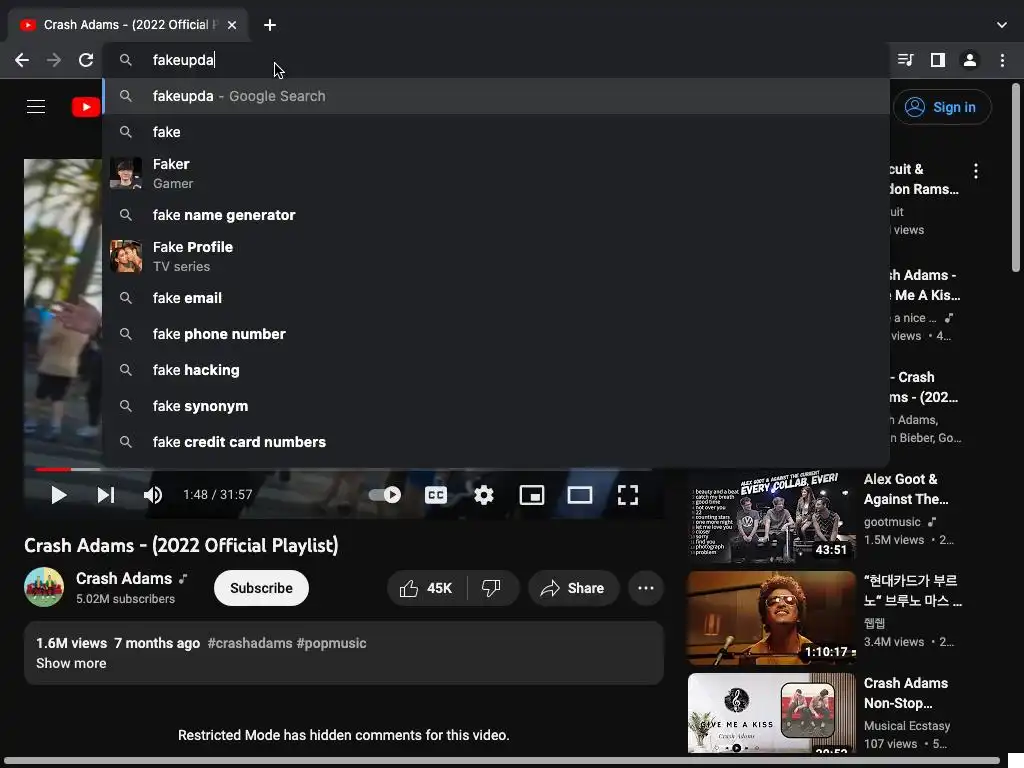1024x768 pixels.
Task: Enable miniplayer mode
Action: point(532,495)
